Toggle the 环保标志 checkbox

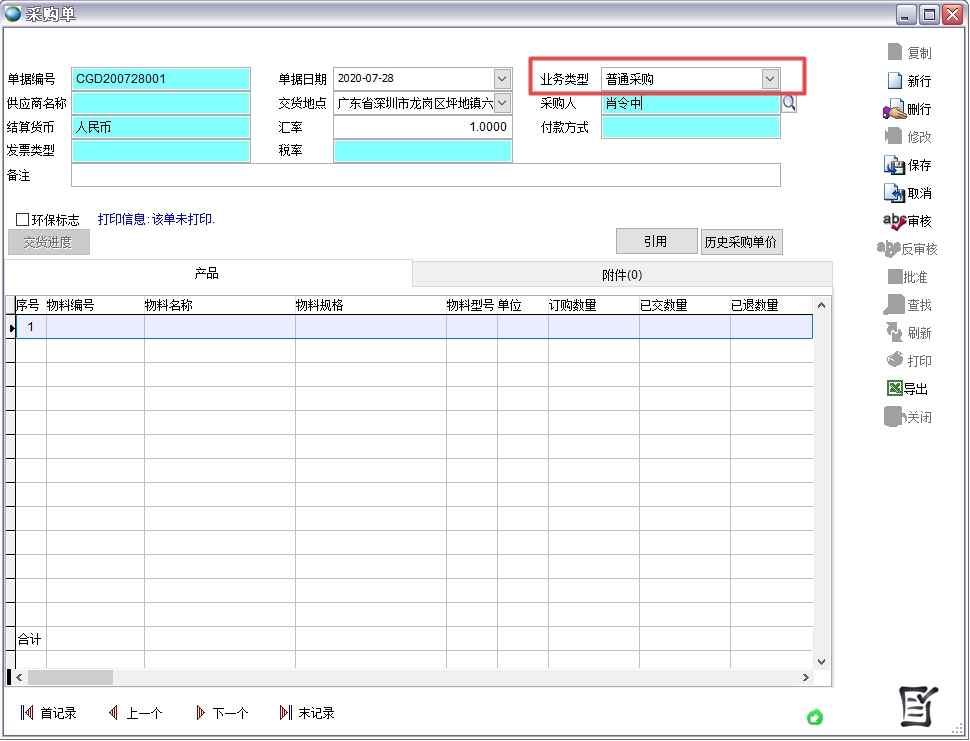[22, 220]
